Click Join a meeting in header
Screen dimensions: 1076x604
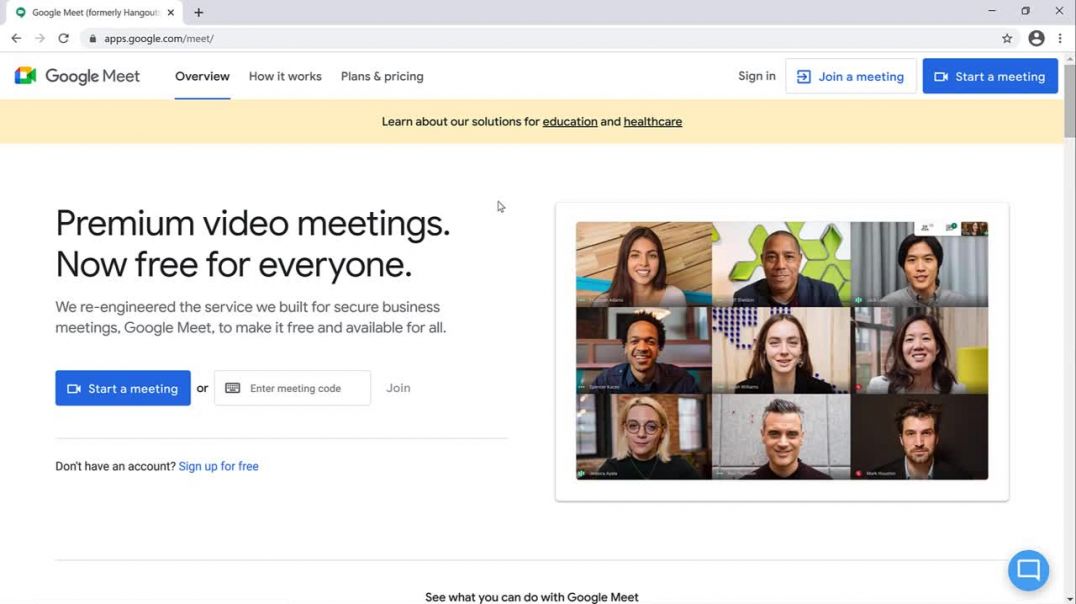click(x=850, y=76)
